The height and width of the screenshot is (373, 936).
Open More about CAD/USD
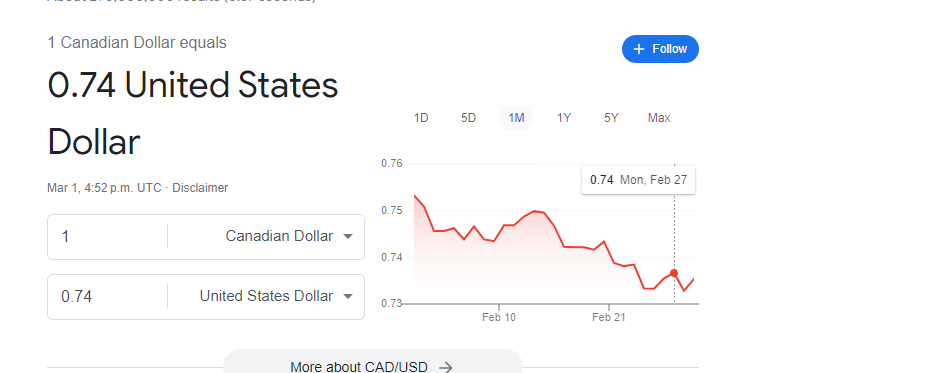coord(372,364)
